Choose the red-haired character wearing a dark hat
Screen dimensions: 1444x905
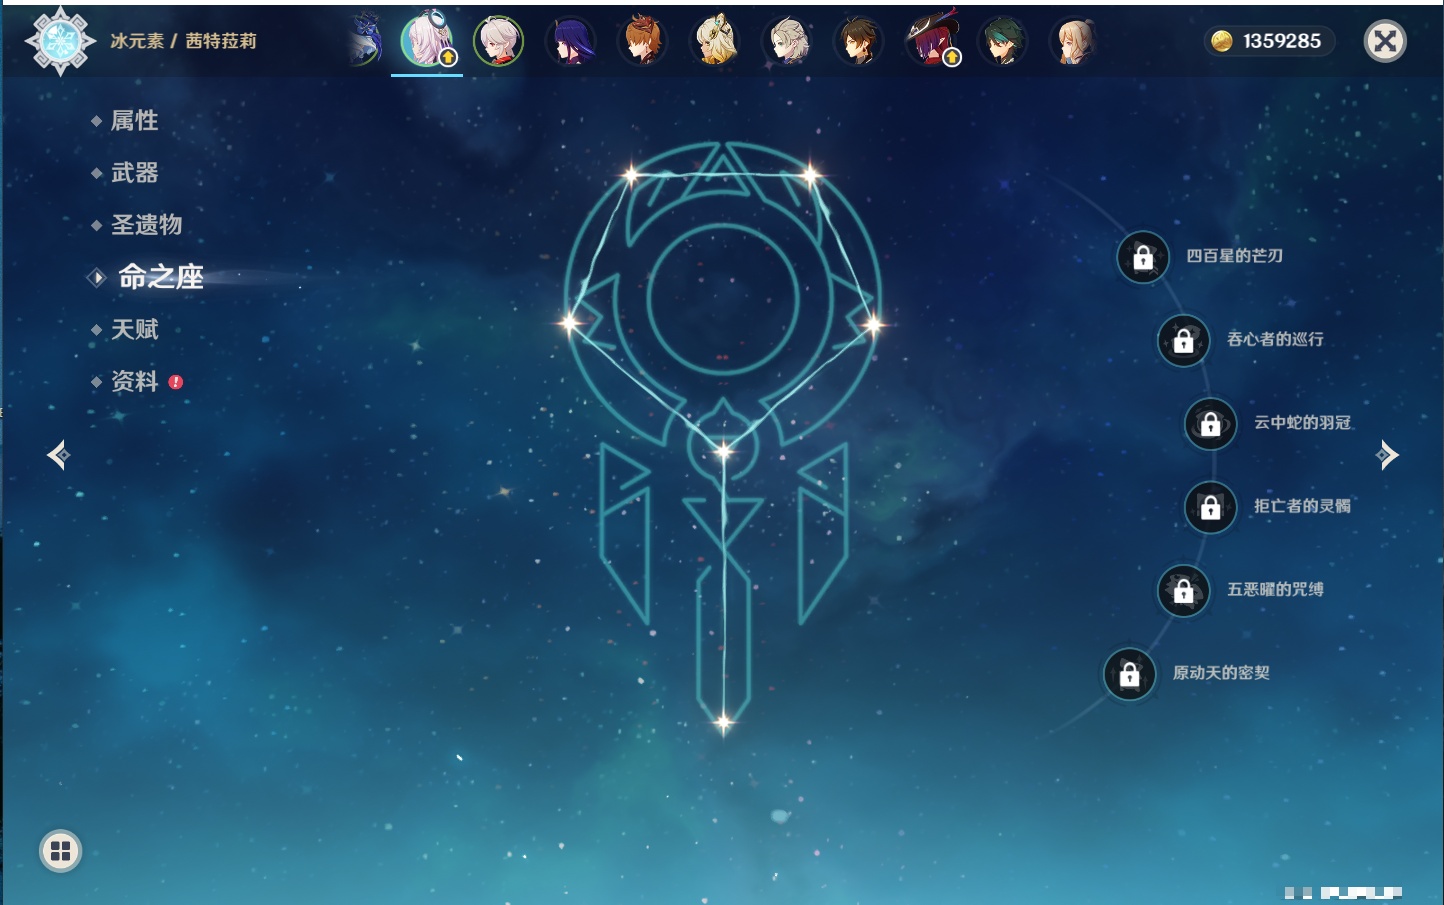[x=931, y=41]
